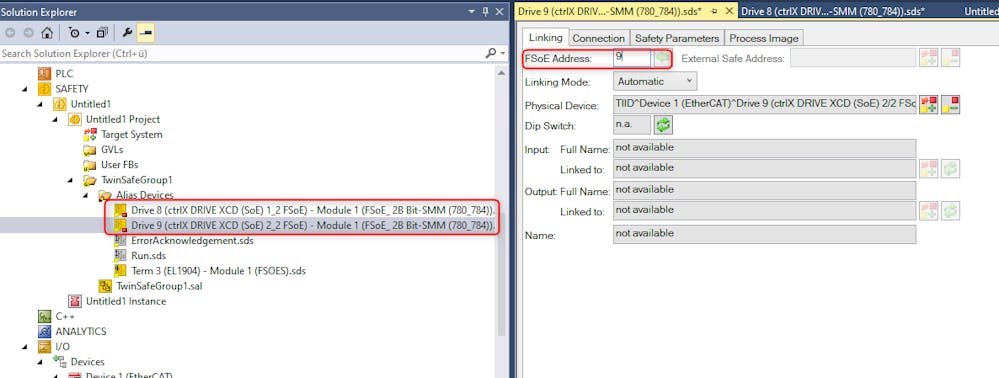Viewport: 999px width, 378px height.
Task: Click Physical Device link-add icon
Action: click(x=929, y=105)
